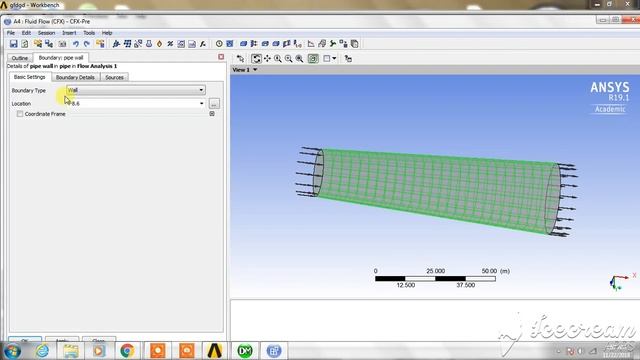The height and width of the screenshot is (360, 640).
Task: Open the file explorer taskbar icon
Action: point(71,351)
